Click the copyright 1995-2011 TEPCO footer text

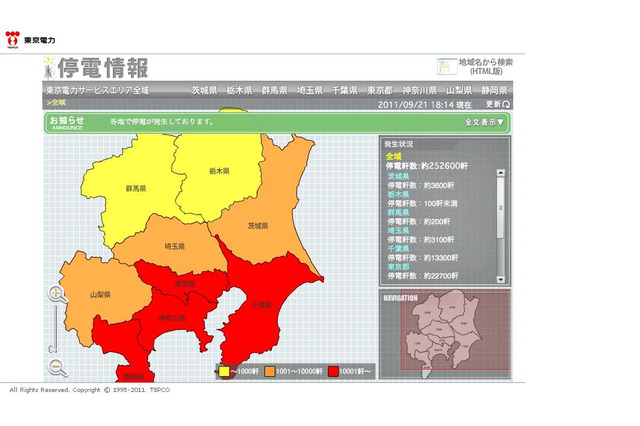tap(89, 390)
